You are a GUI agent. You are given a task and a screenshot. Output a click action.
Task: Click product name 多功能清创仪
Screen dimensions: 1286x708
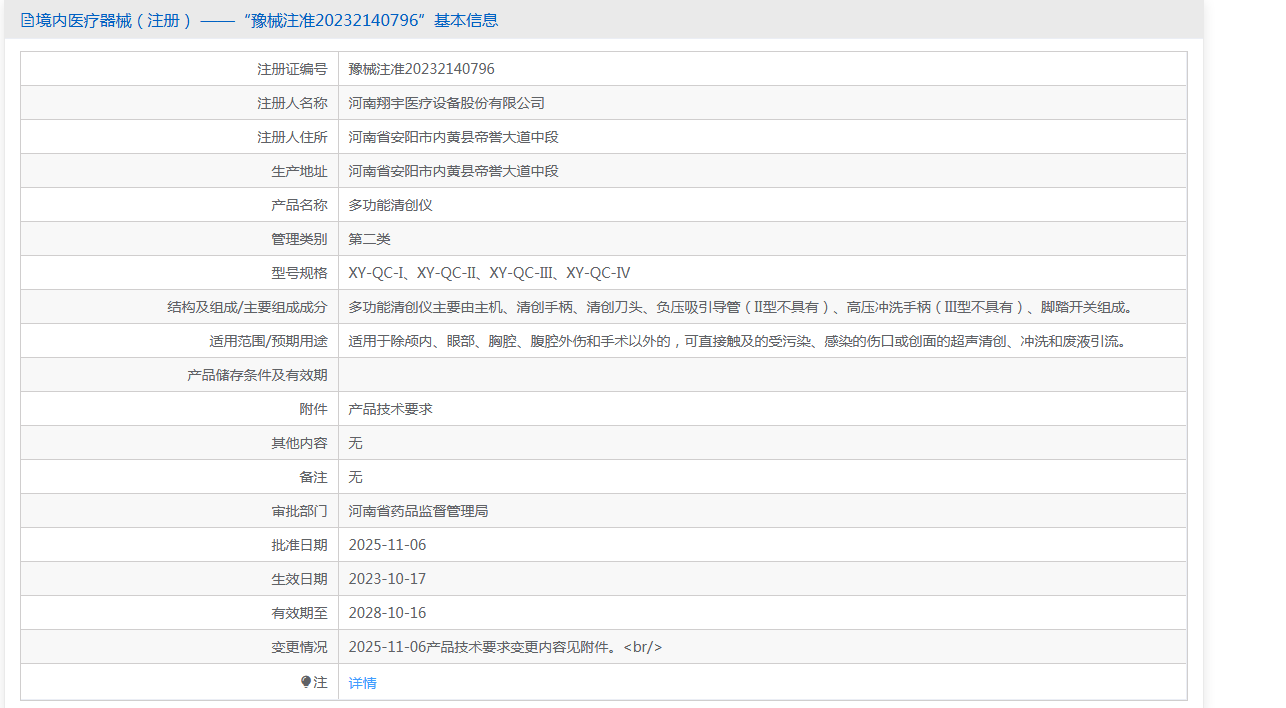pos(390,205)
